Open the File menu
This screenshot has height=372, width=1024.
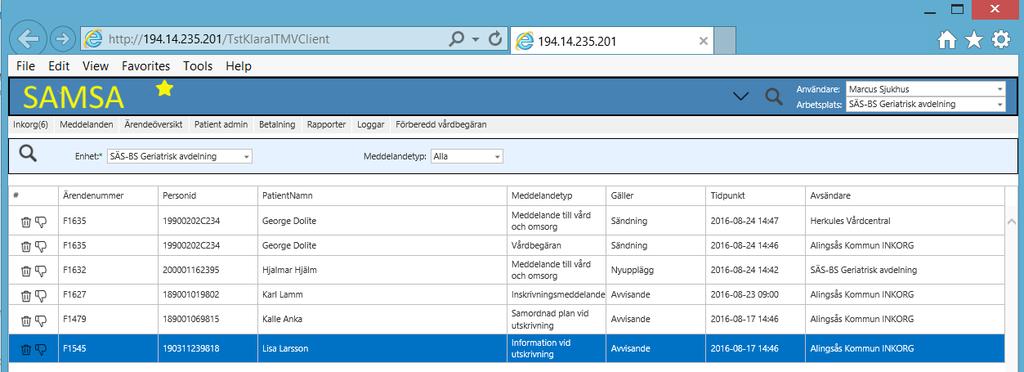pos(25,66)
